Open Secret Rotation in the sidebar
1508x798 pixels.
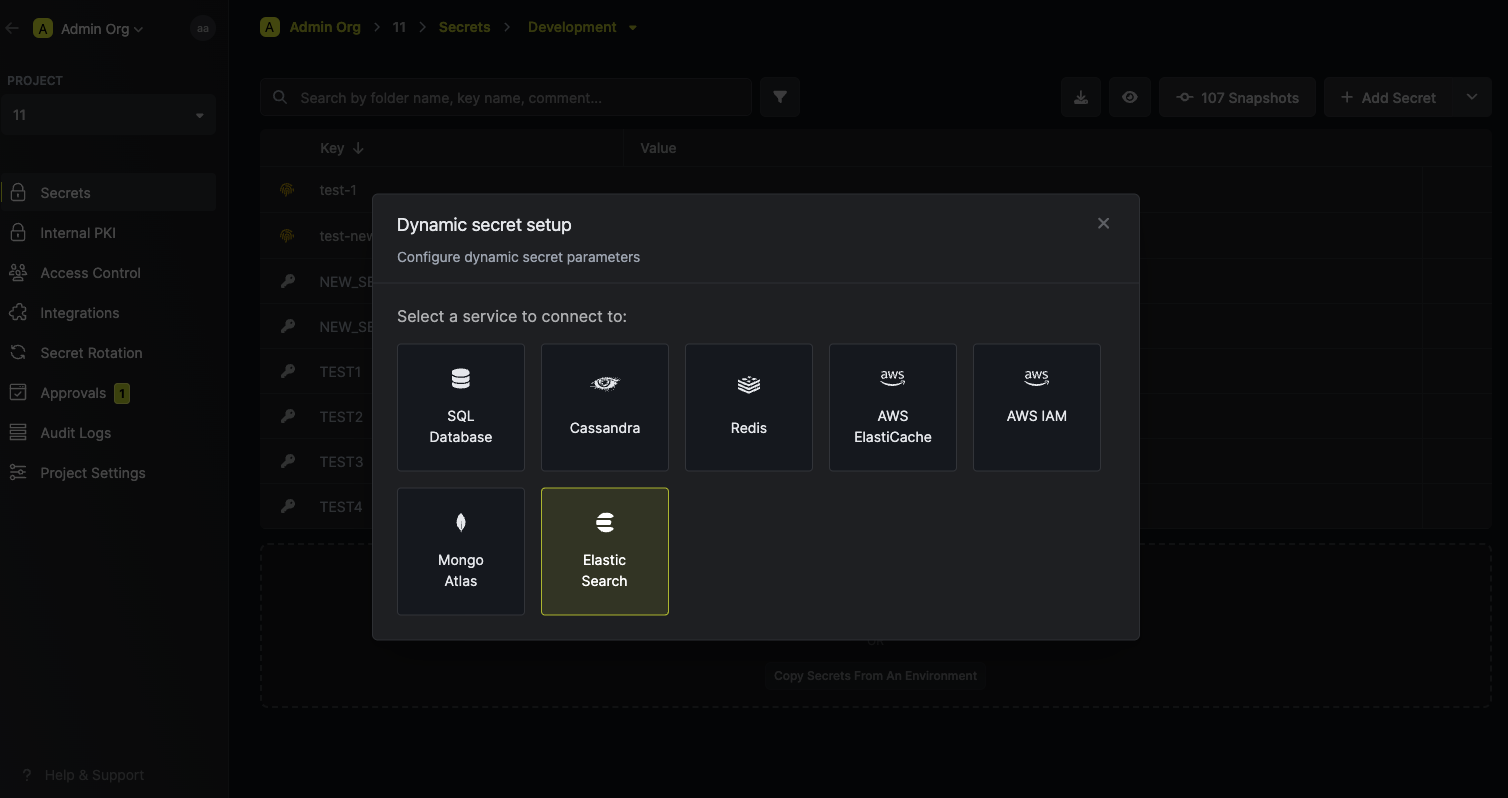tap(108, 352)
